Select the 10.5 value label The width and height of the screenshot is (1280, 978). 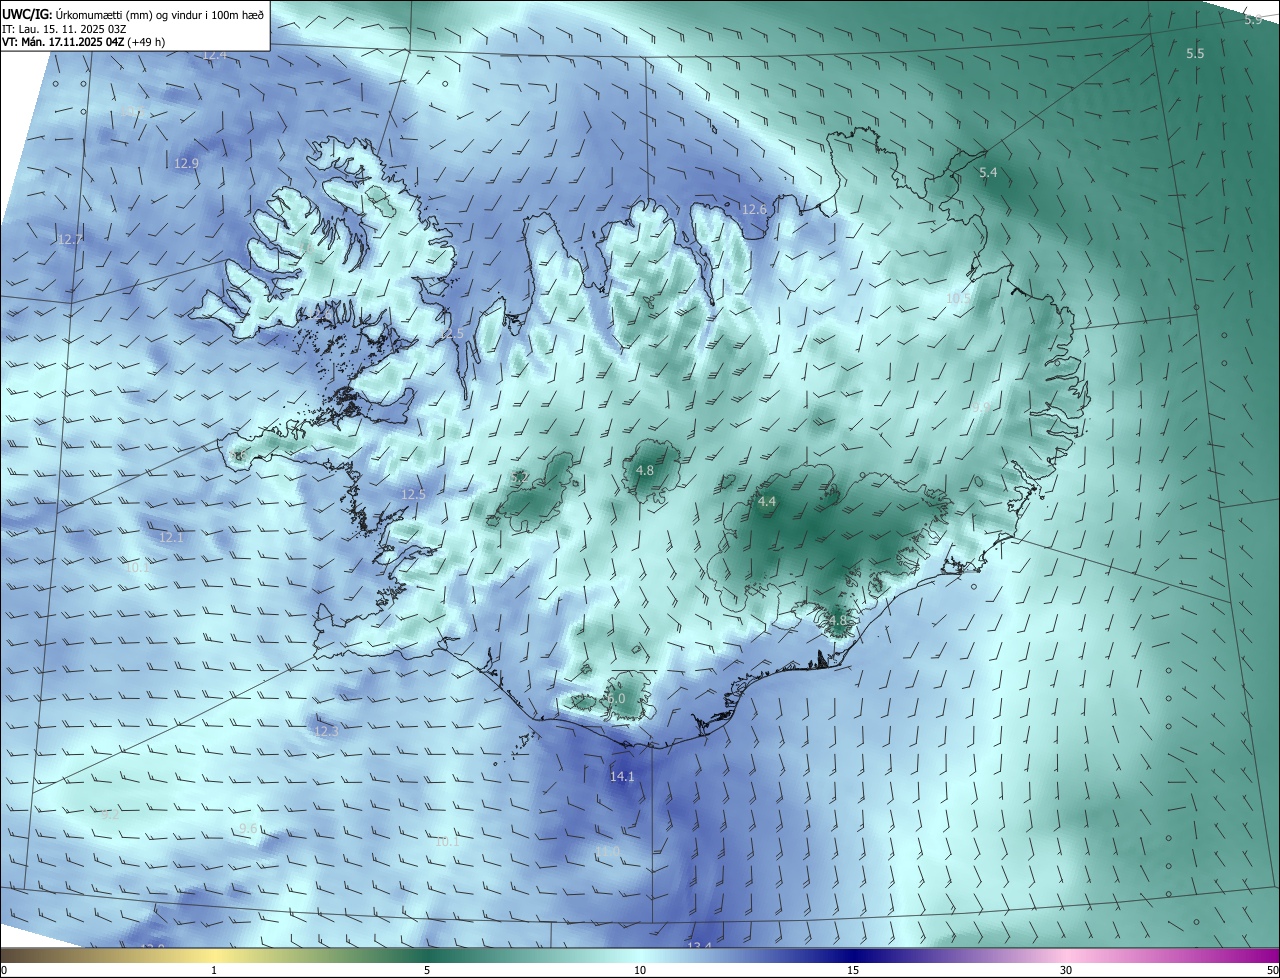tap(958, 298)
